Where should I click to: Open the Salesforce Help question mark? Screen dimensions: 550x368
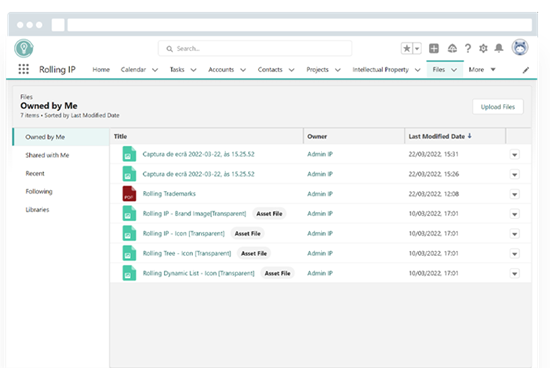coord(468,48)
